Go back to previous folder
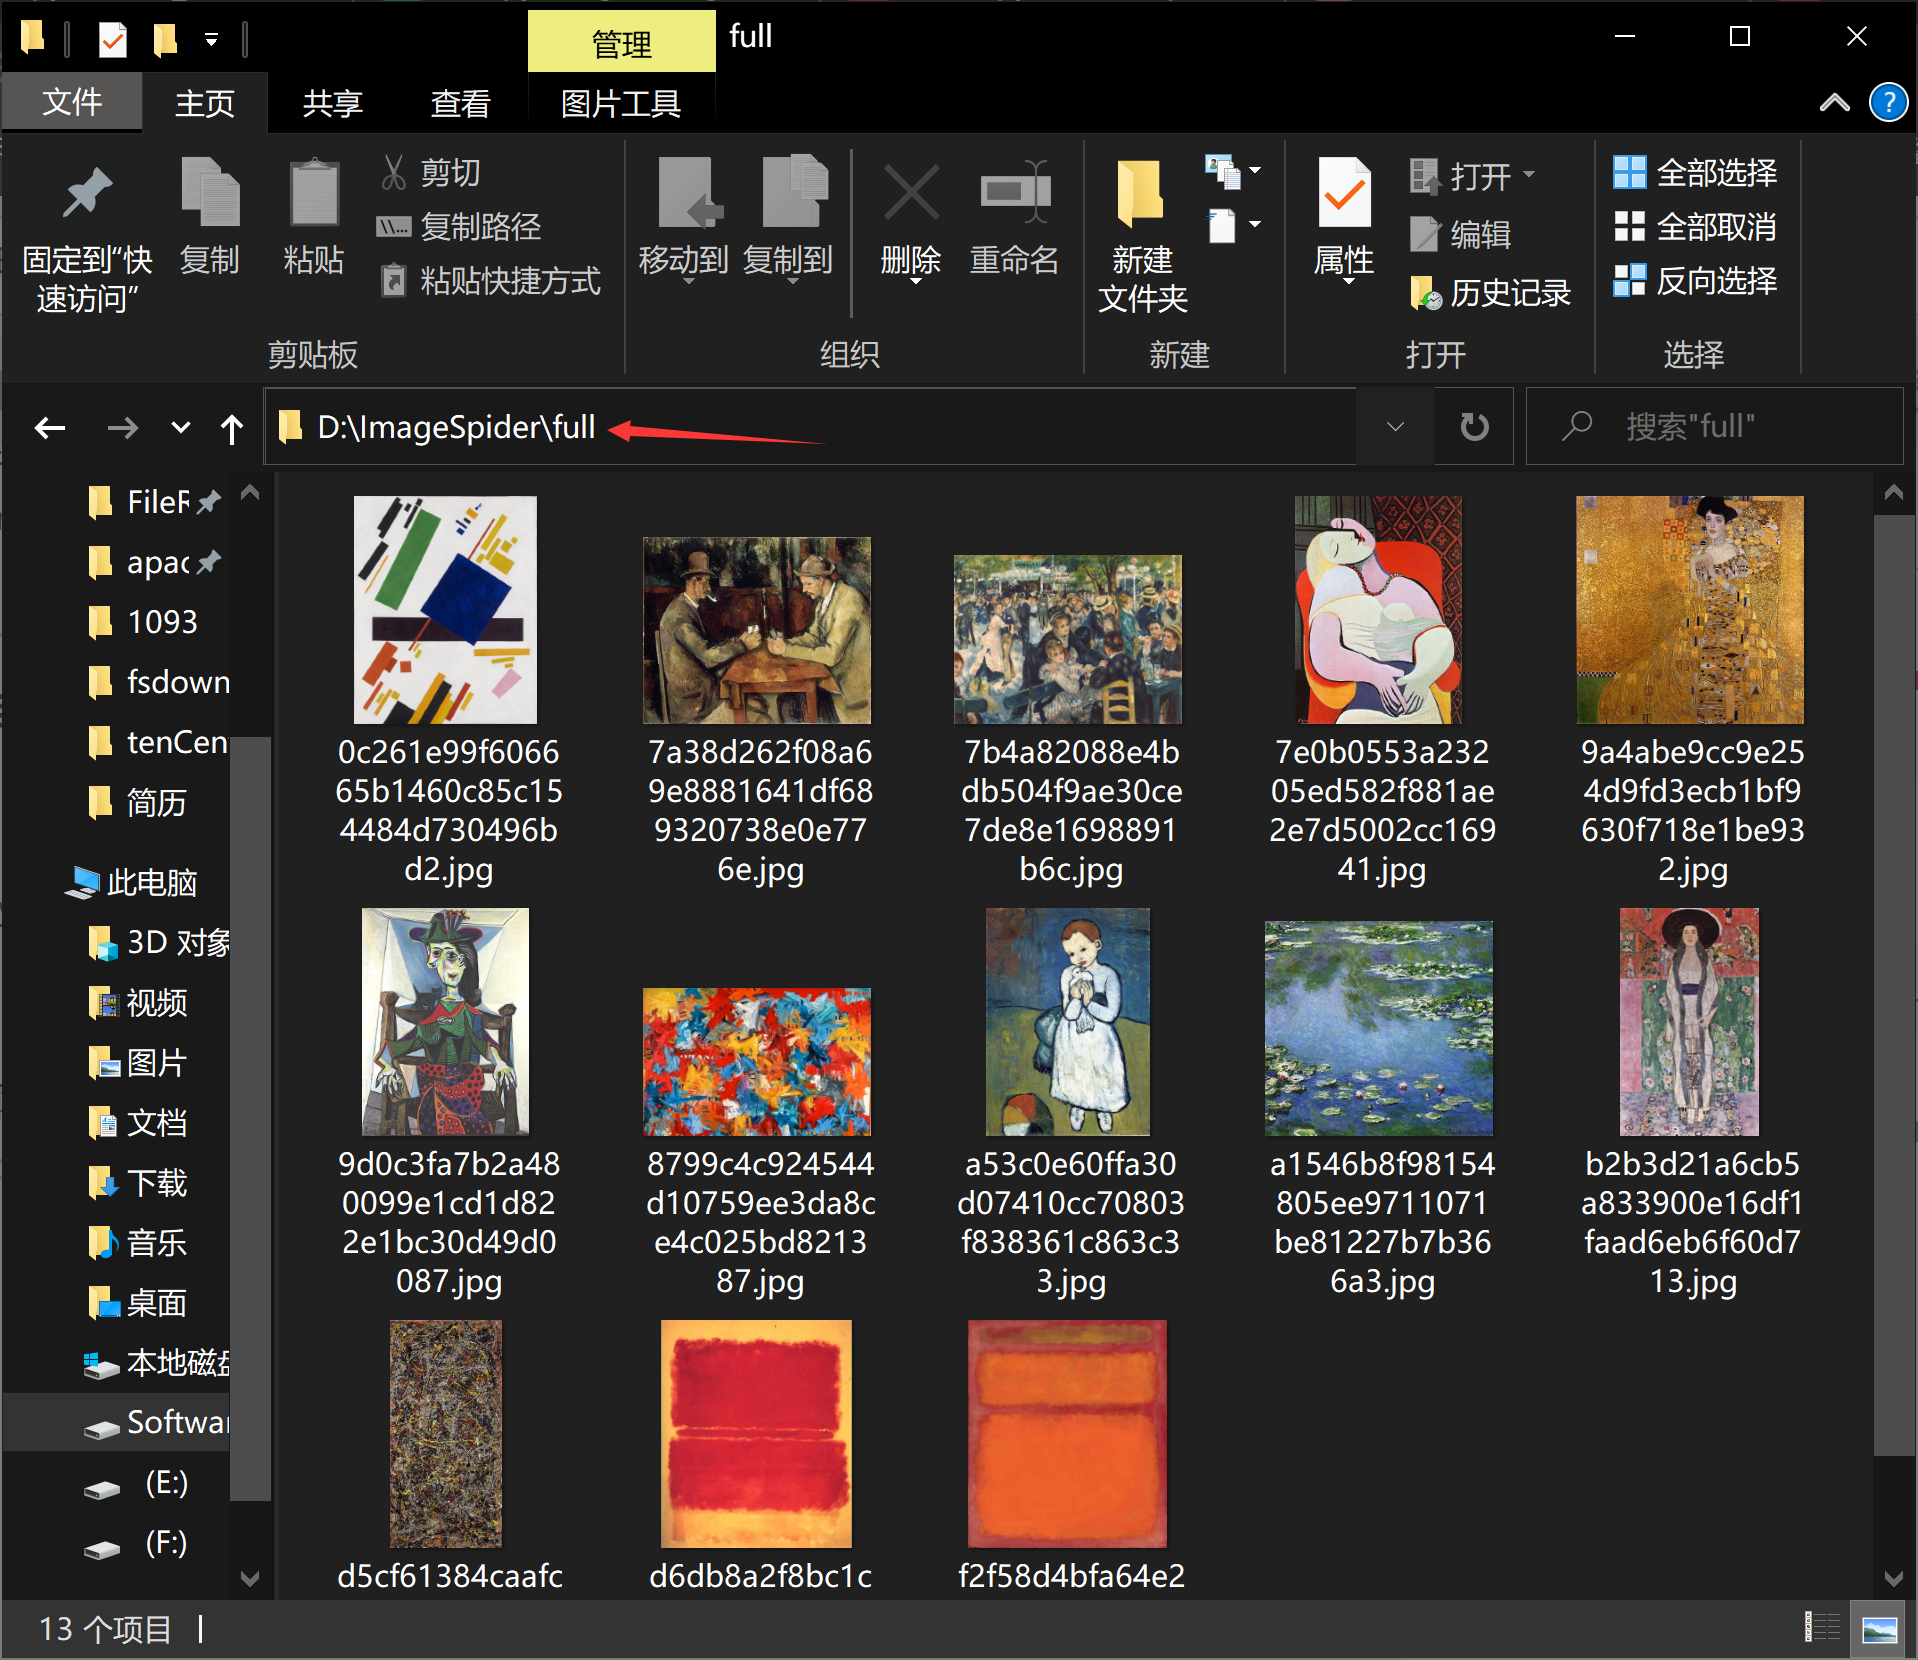 (x=50, y=428)
